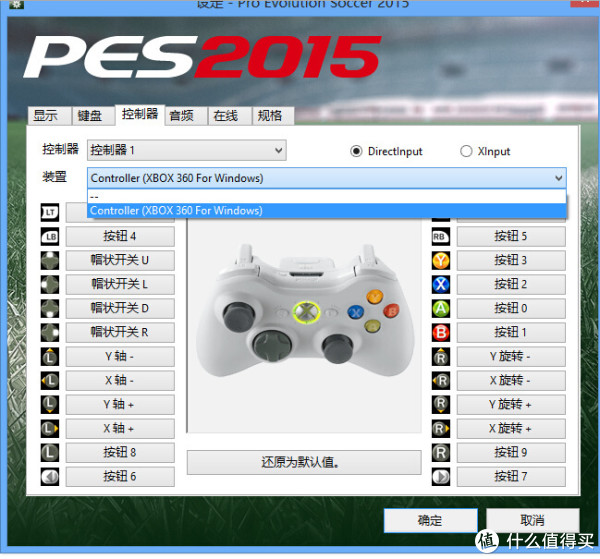Switch to the 键盘 tab
The height and width of the screenshot is (559, 600).
click(90, 116)
